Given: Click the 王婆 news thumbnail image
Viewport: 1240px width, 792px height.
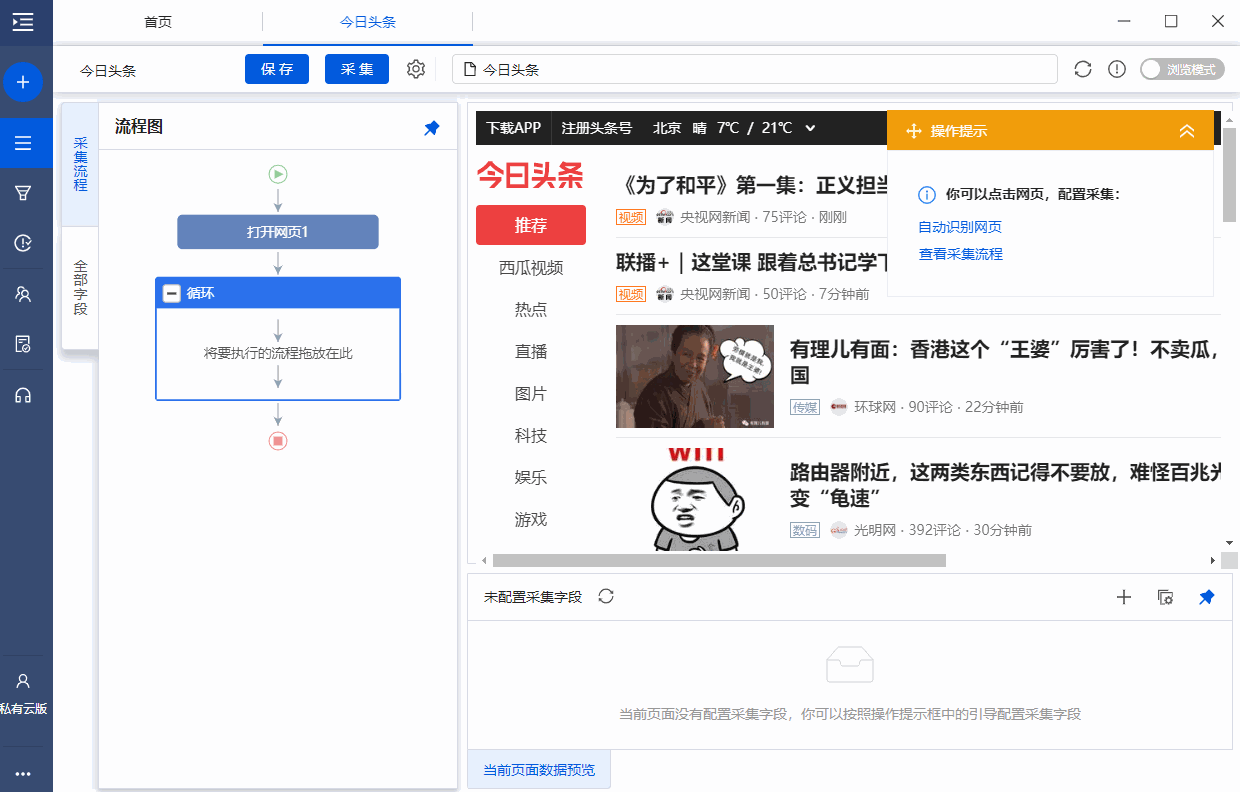Looking at the screenshot, I should (695, 376).
